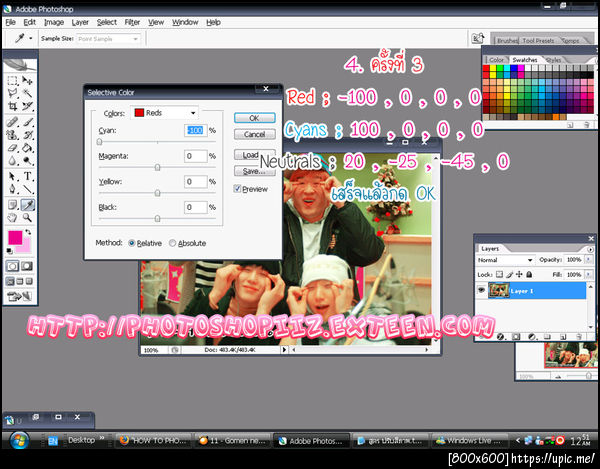Confirm Selective Color with OK
The width and height of the screenshot is (600, 469).
(x=254, y=118)
